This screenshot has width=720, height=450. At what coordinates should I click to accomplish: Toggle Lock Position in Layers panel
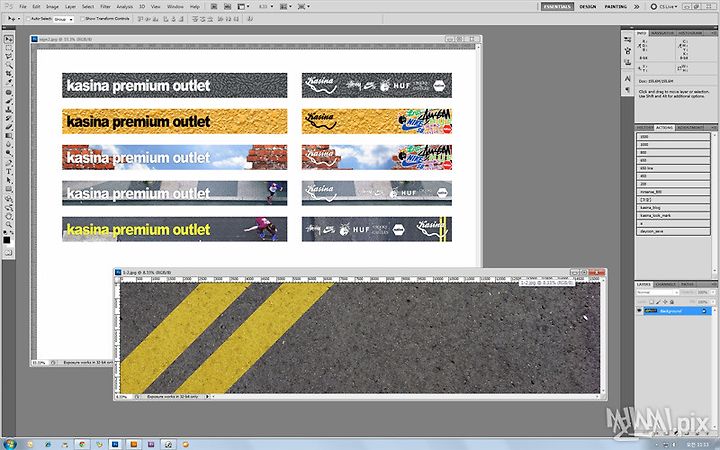[x=665, y=302]
